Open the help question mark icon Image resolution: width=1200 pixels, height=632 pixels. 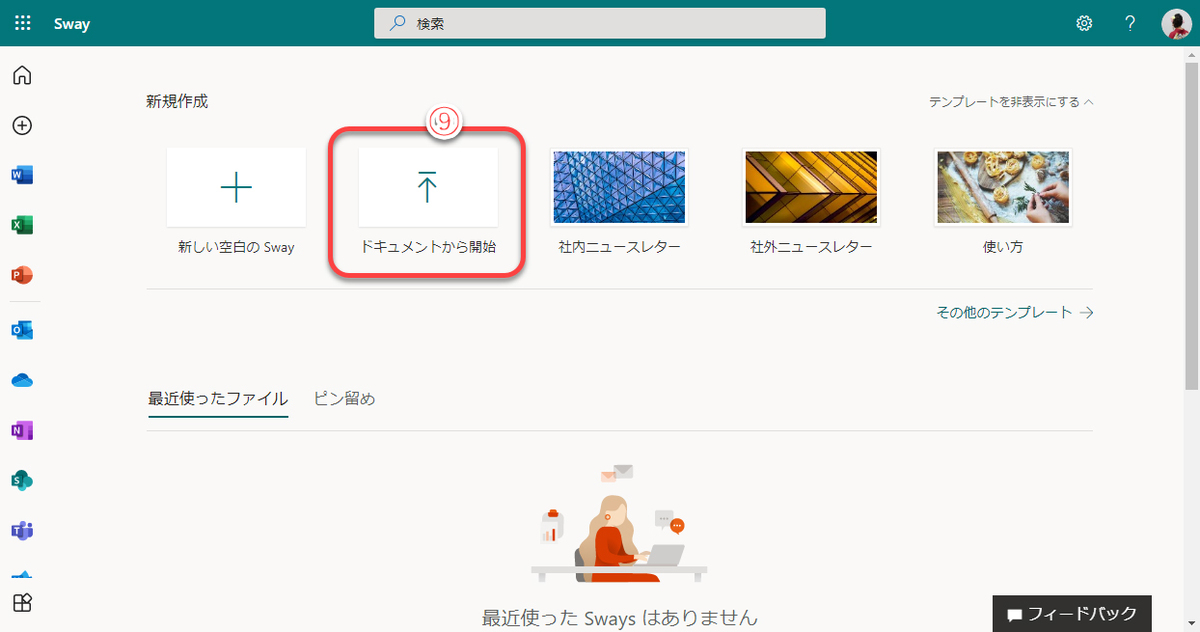click(1130, 23)
